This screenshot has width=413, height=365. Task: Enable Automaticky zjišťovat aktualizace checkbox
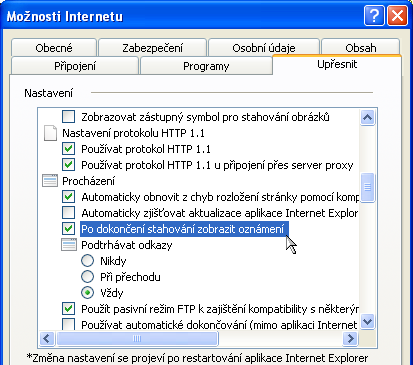click(x=68, y=213)
